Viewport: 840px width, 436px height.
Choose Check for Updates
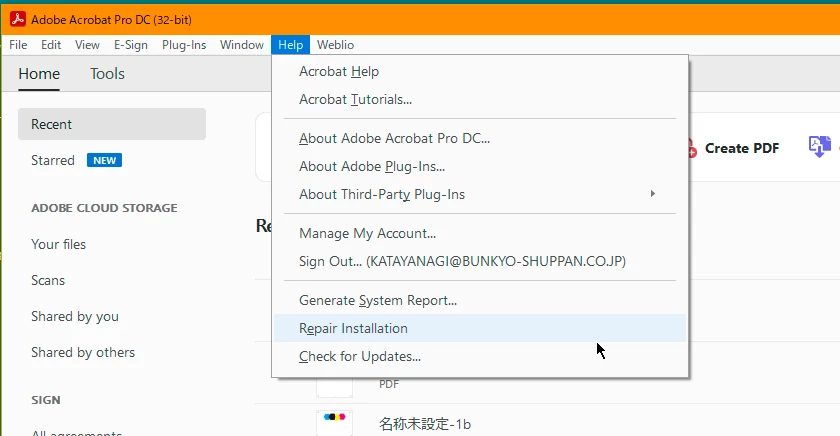coord(480,356)
